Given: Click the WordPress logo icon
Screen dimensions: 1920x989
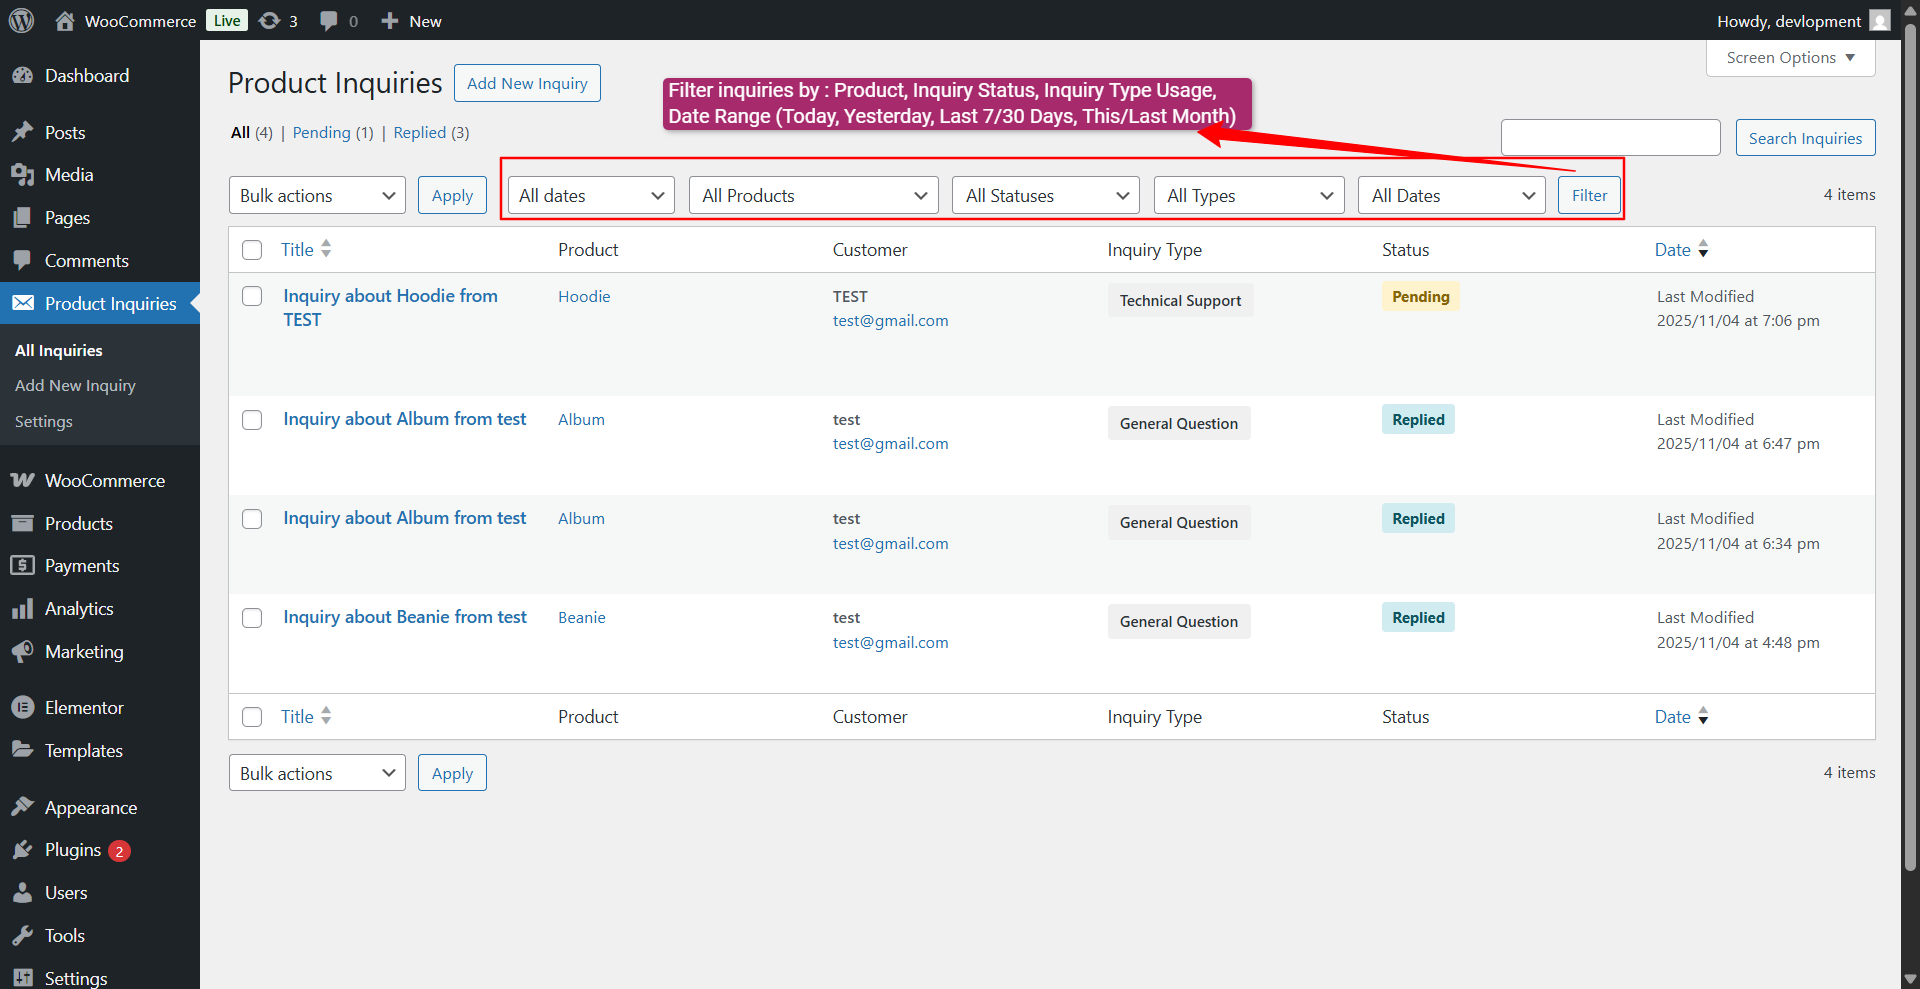Looking at the screenshot, I should (21, 20).
